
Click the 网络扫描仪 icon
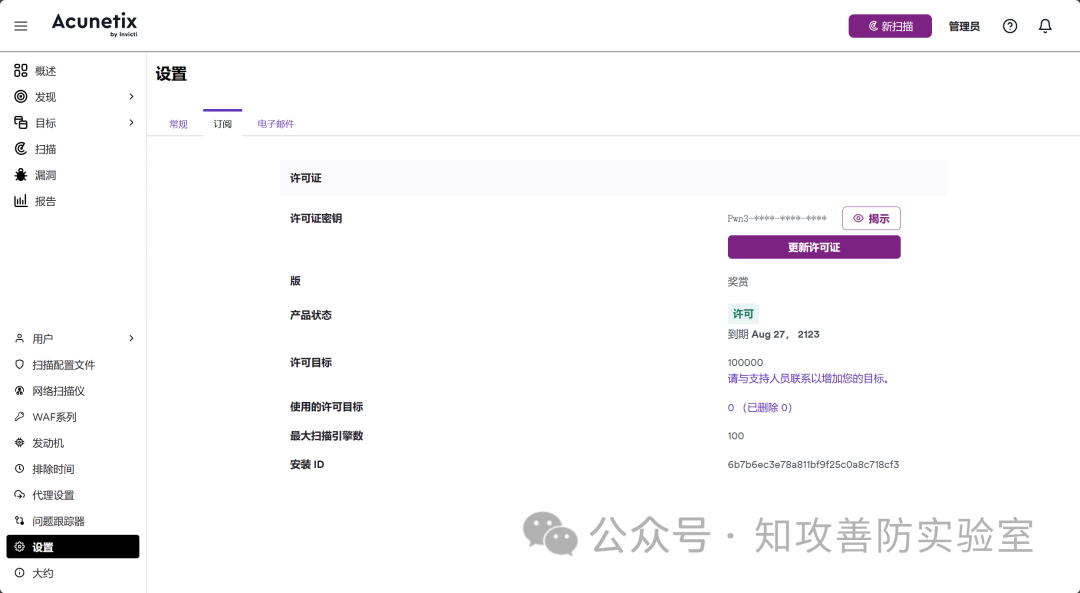(19, 391)
